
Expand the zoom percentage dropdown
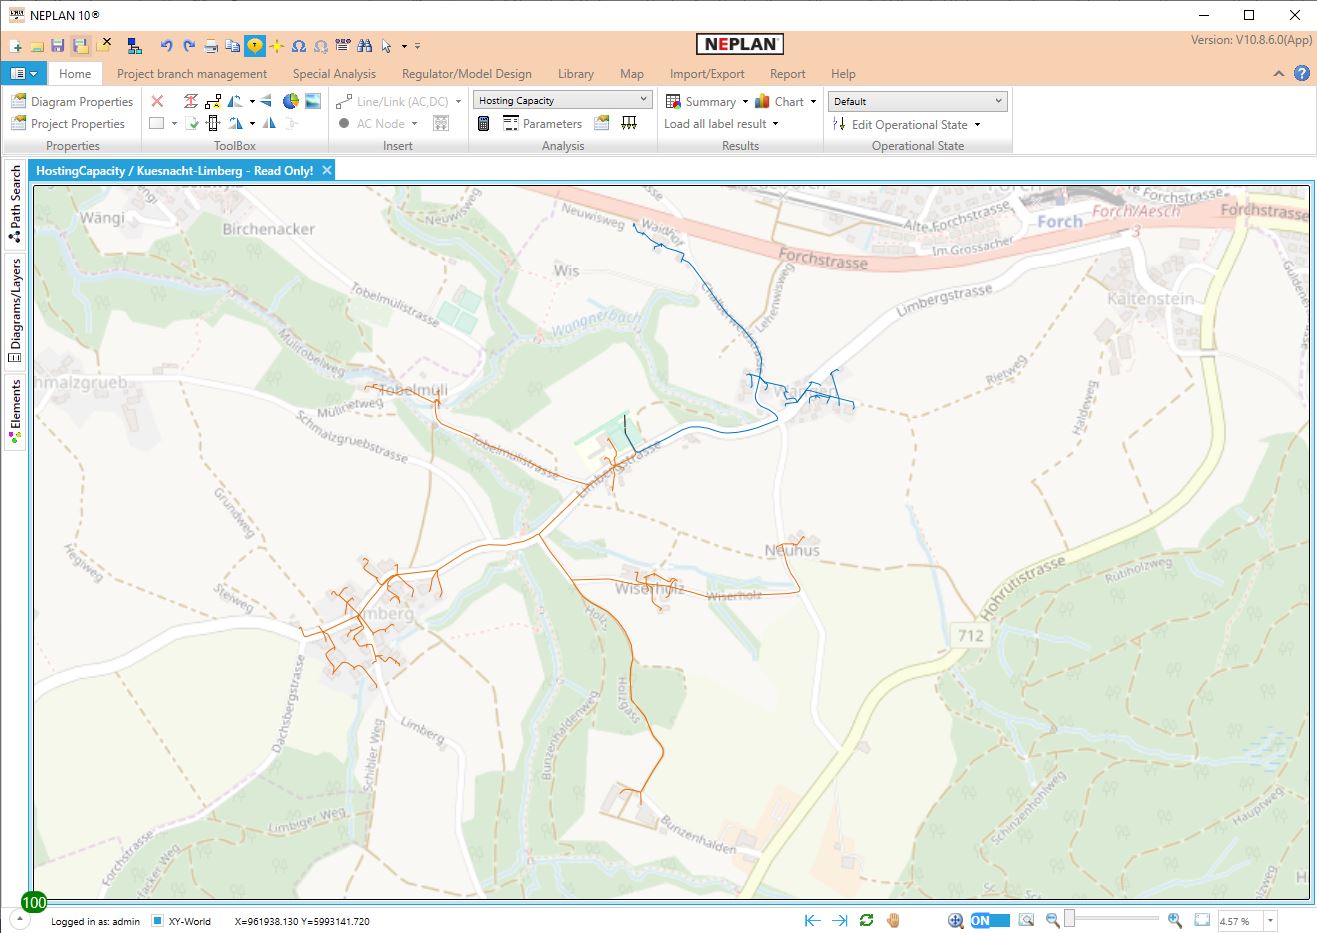1270,921
